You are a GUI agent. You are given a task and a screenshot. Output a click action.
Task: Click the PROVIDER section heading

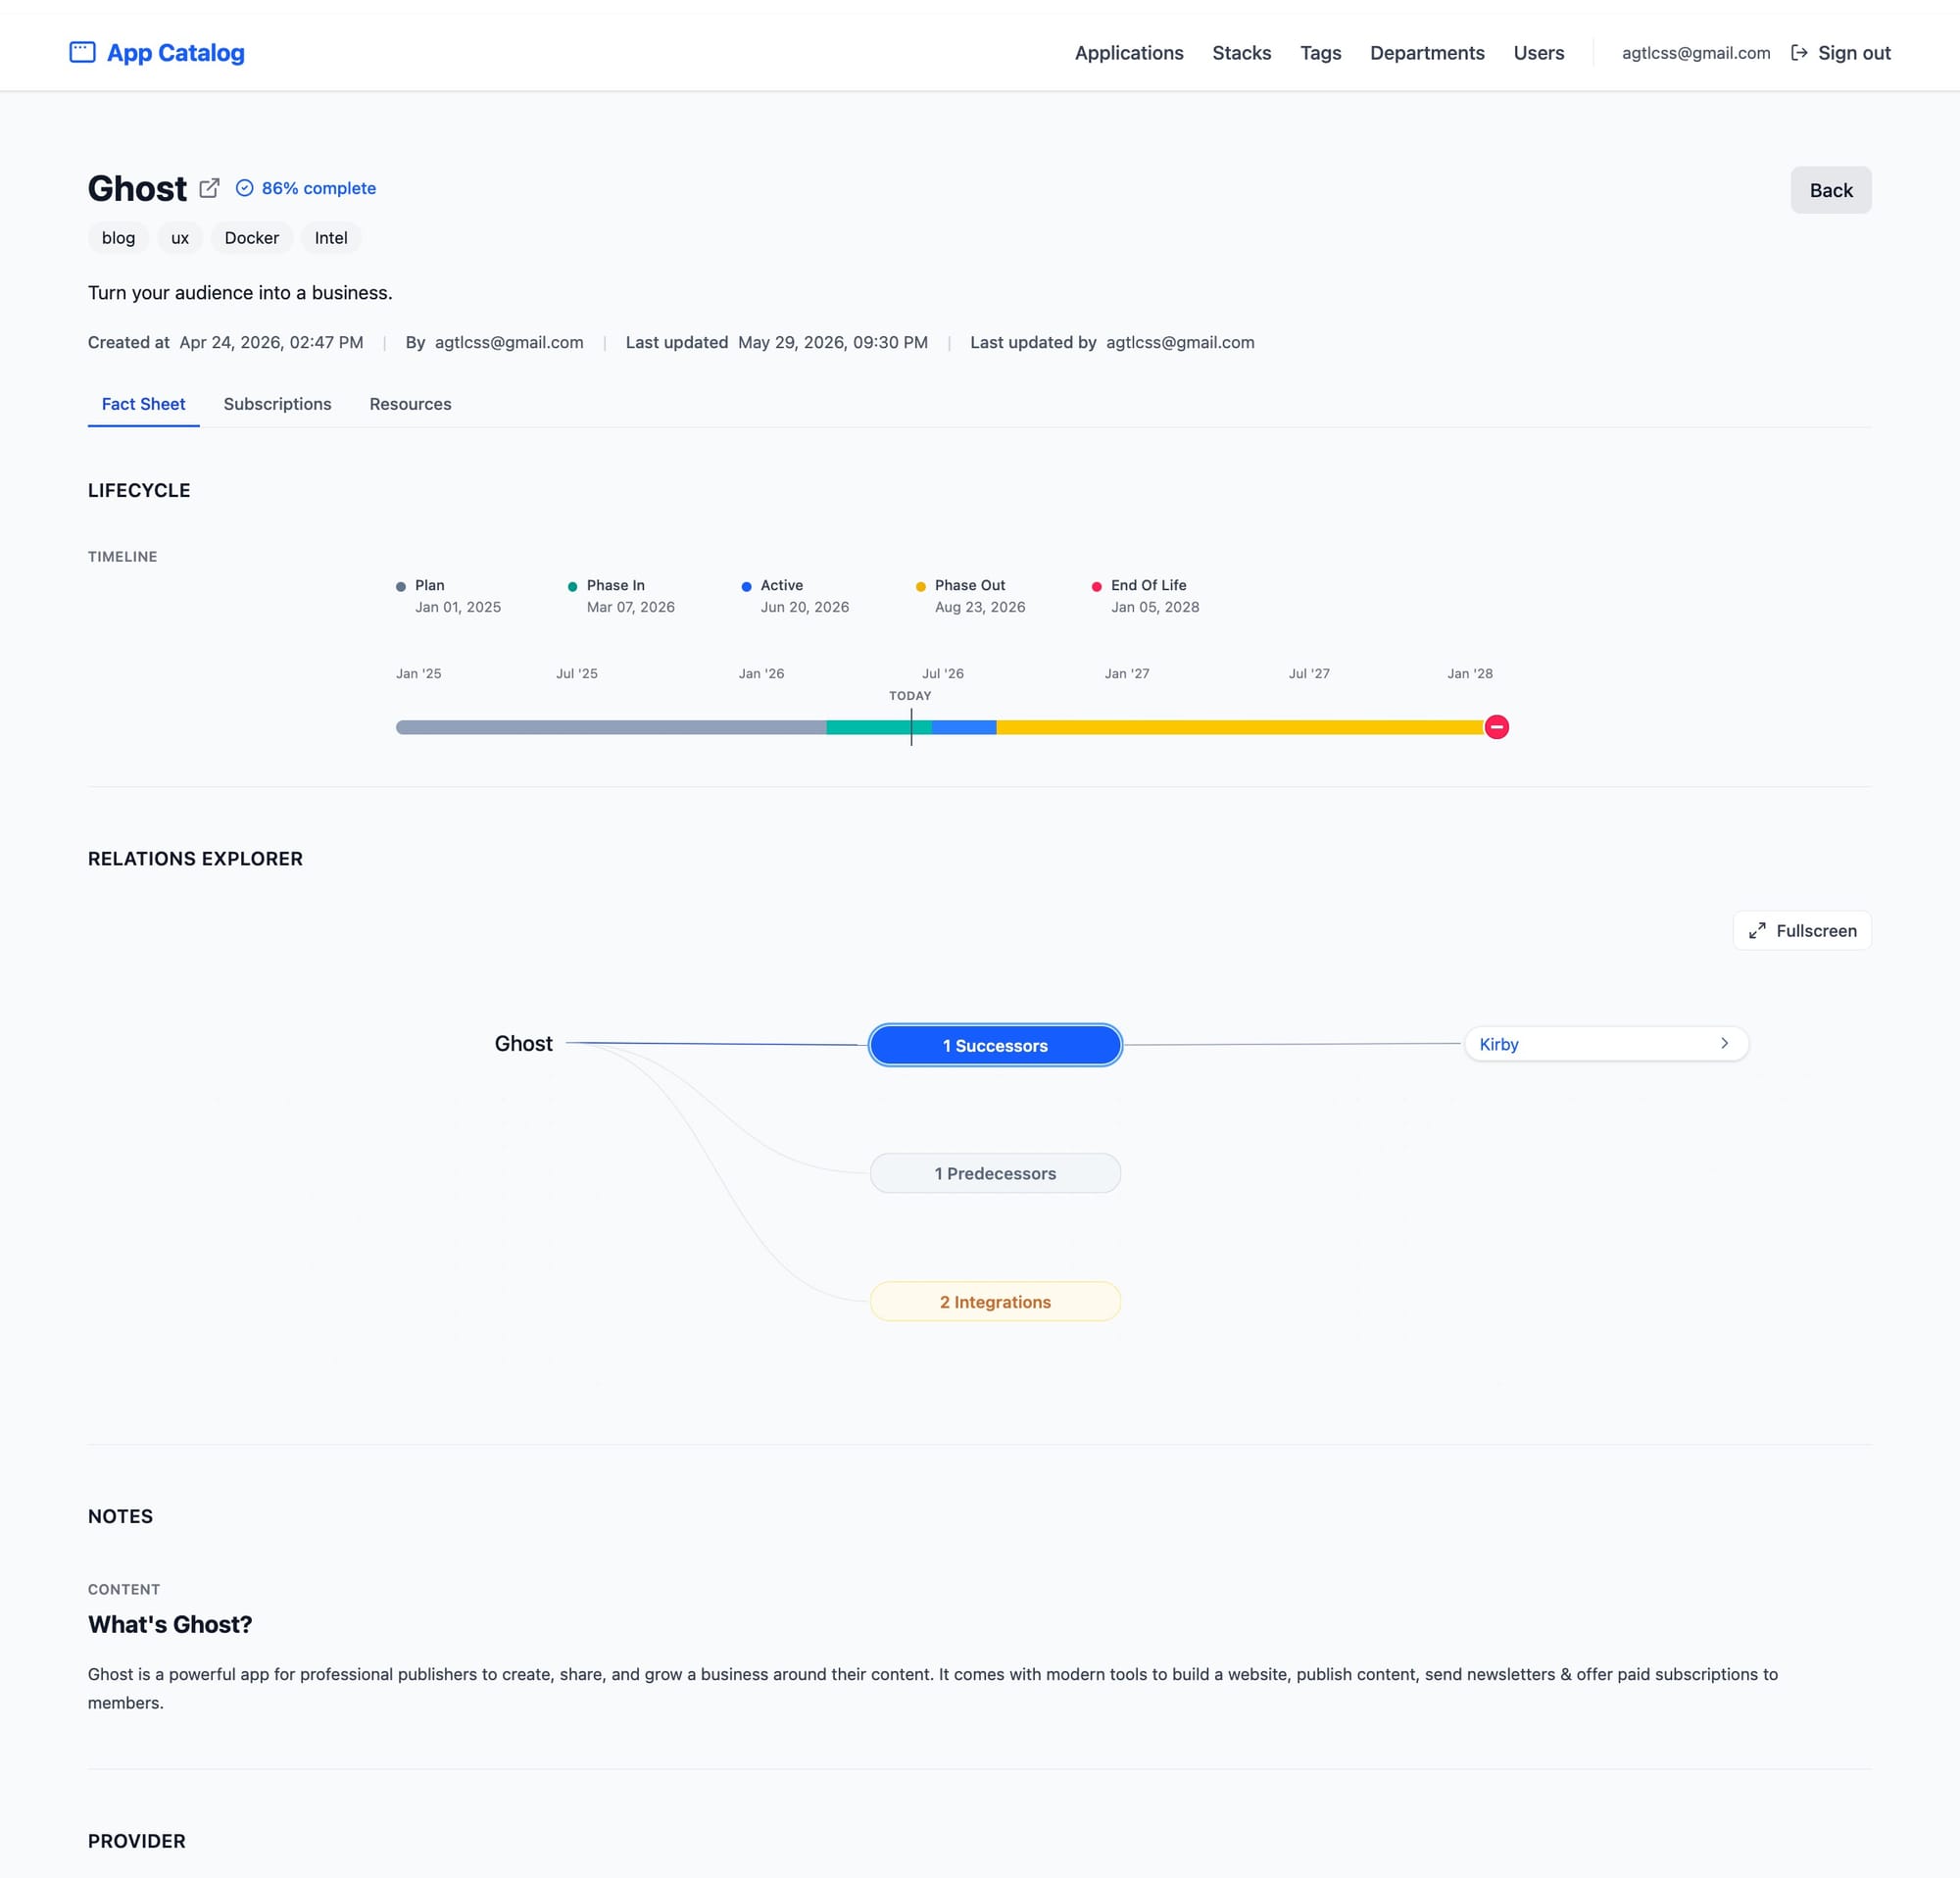tap(137, 1841)
